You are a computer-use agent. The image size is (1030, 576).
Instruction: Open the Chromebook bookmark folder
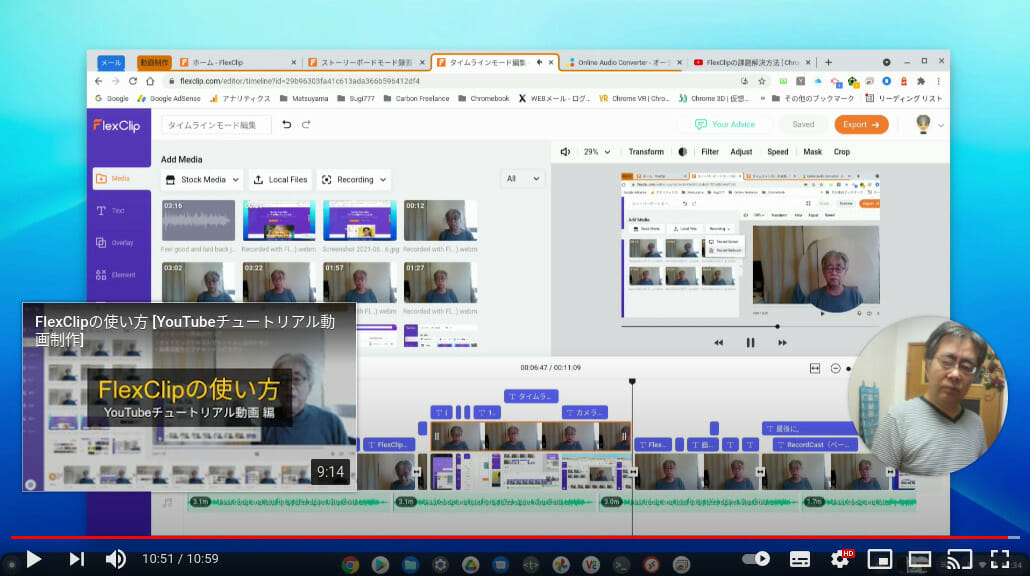click(x=483, y=99)
